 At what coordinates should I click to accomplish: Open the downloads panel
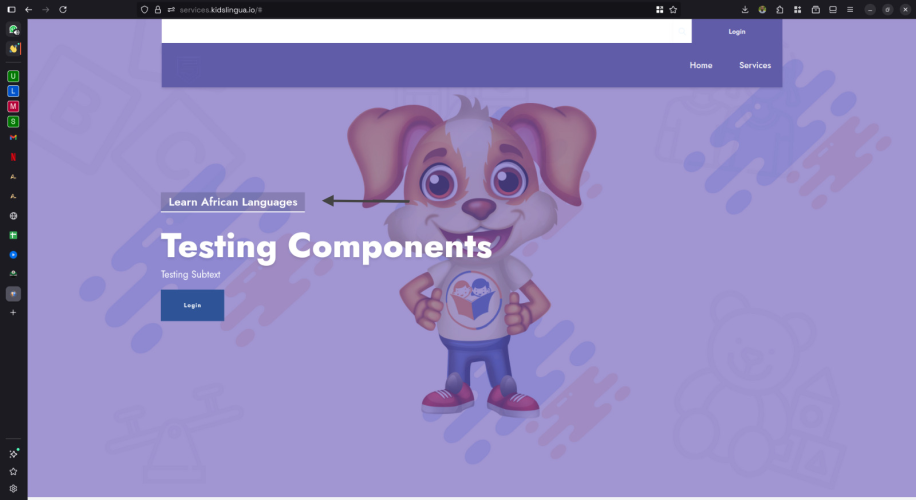point(745,9)
